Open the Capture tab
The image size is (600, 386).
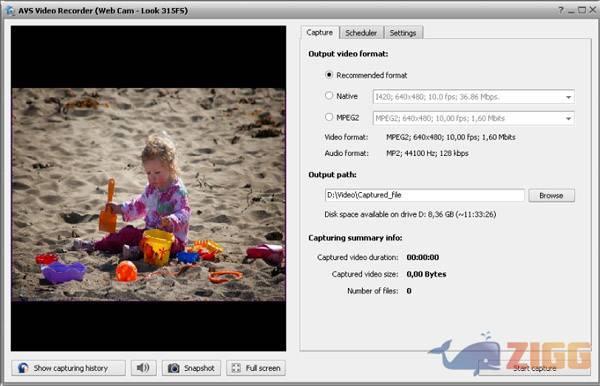click(x=320, y=33)
